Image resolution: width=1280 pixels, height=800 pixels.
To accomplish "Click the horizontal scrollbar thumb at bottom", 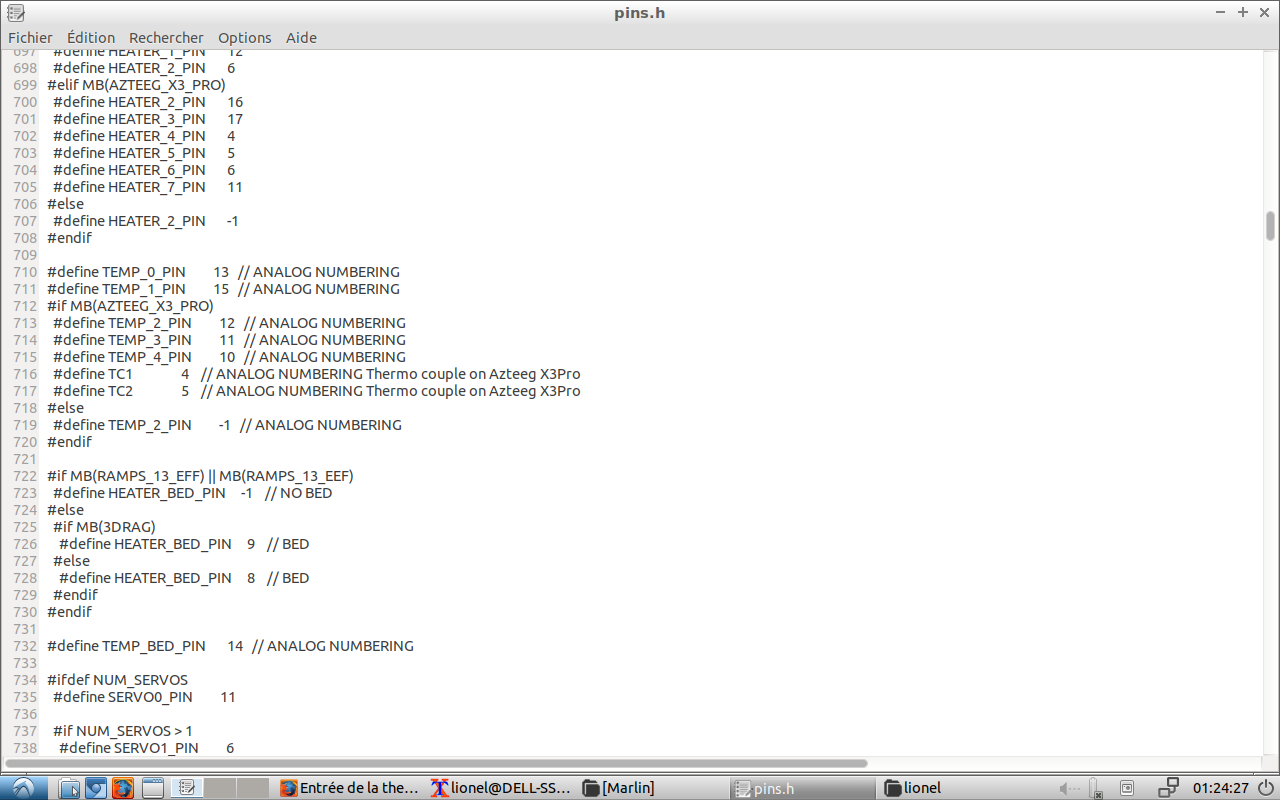I will coord(435,763).
